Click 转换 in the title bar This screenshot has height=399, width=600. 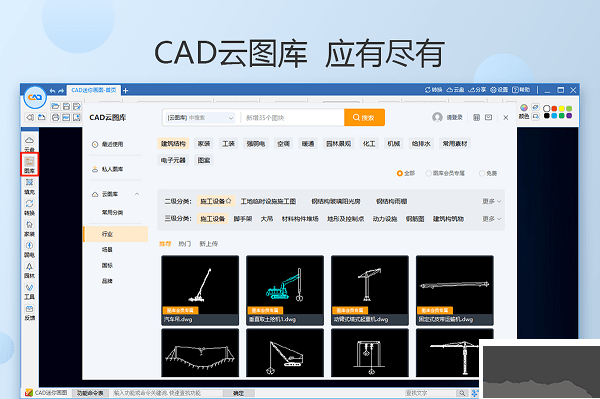tap(433, 90)
